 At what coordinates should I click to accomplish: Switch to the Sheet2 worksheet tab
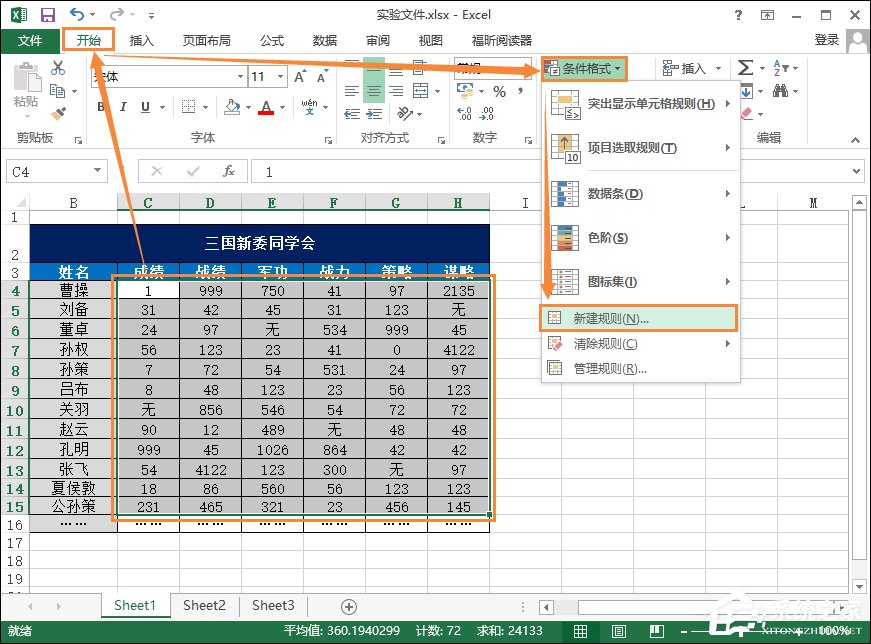coord(204,606)
